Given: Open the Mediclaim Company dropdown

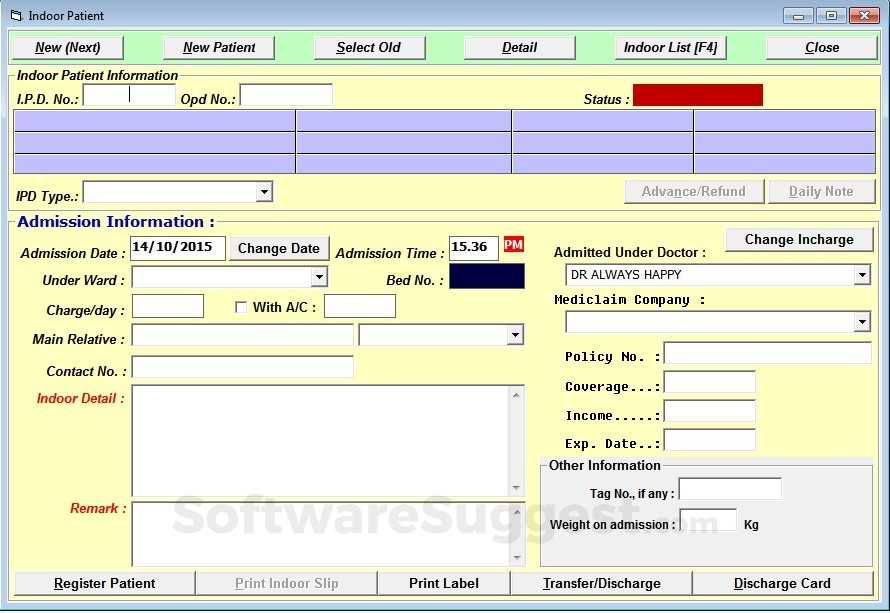Looking at the screenshot, I should [861, 321].
